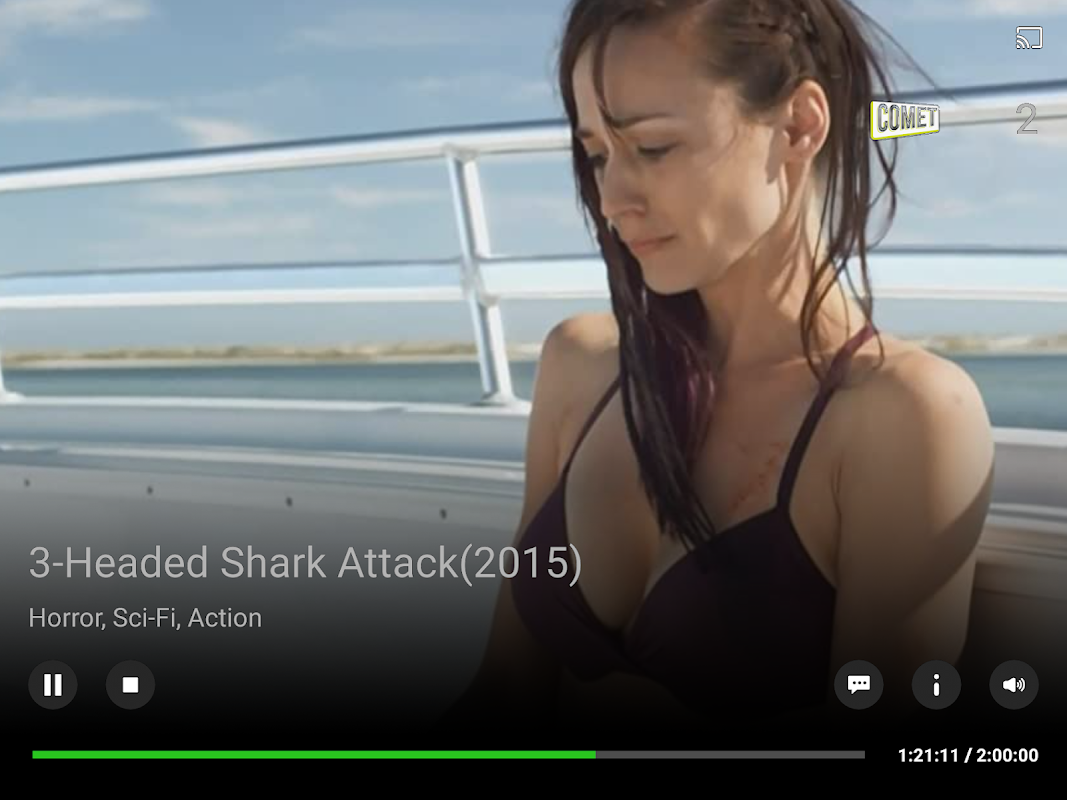Click the Horror genre label
This screenshot has width=1067, height=800.
(x=66, y=618)
